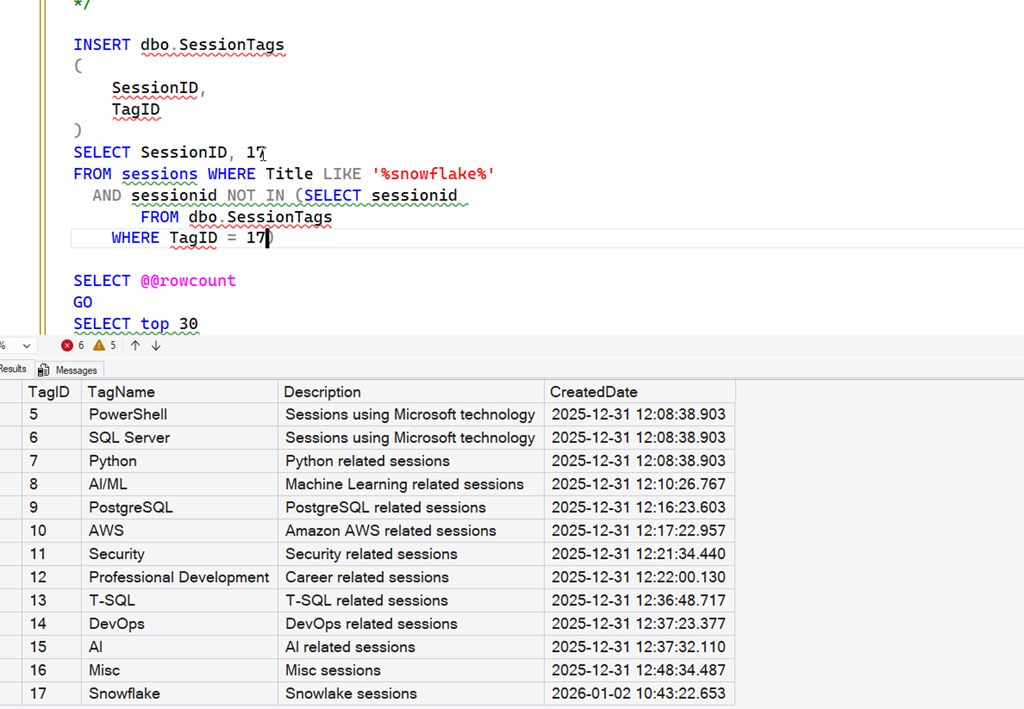Screen dimensions: 1024x709
Task: Go to next issue with down arrow
Action: (x=156, y=345)
